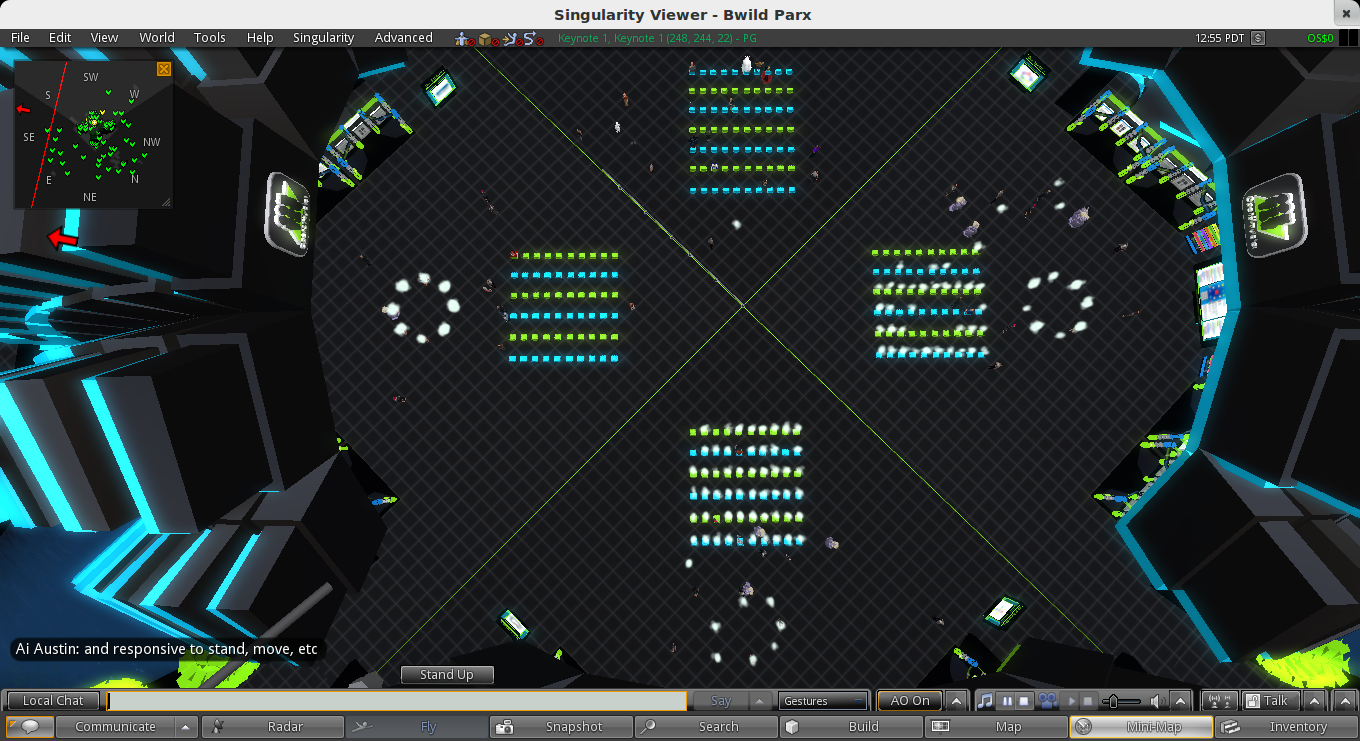Click inside the mini-map radar view
This screenshot has width=1360, height=741.
click(92, 135)
